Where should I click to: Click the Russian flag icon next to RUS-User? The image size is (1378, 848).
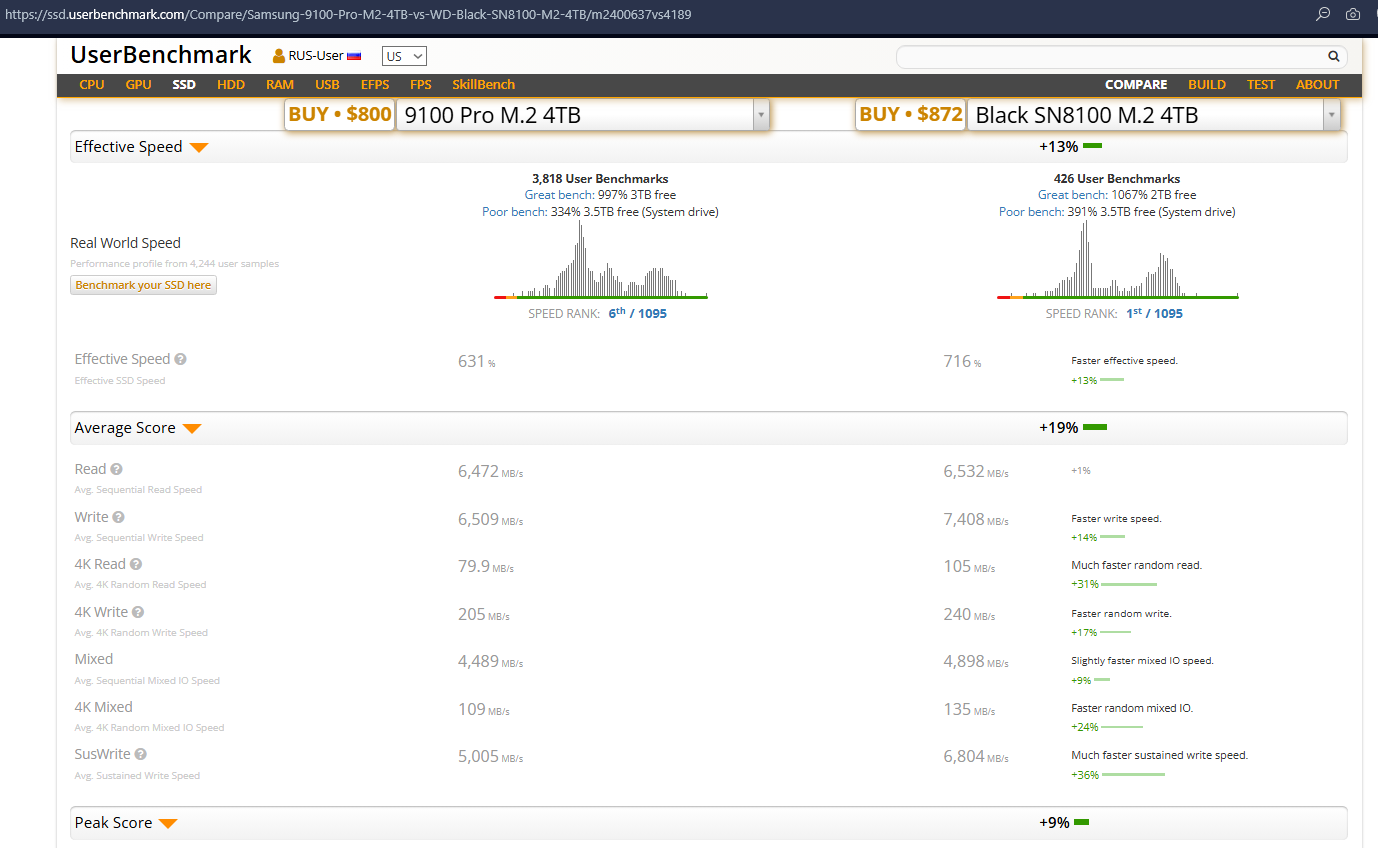click(x=354, y=56)
